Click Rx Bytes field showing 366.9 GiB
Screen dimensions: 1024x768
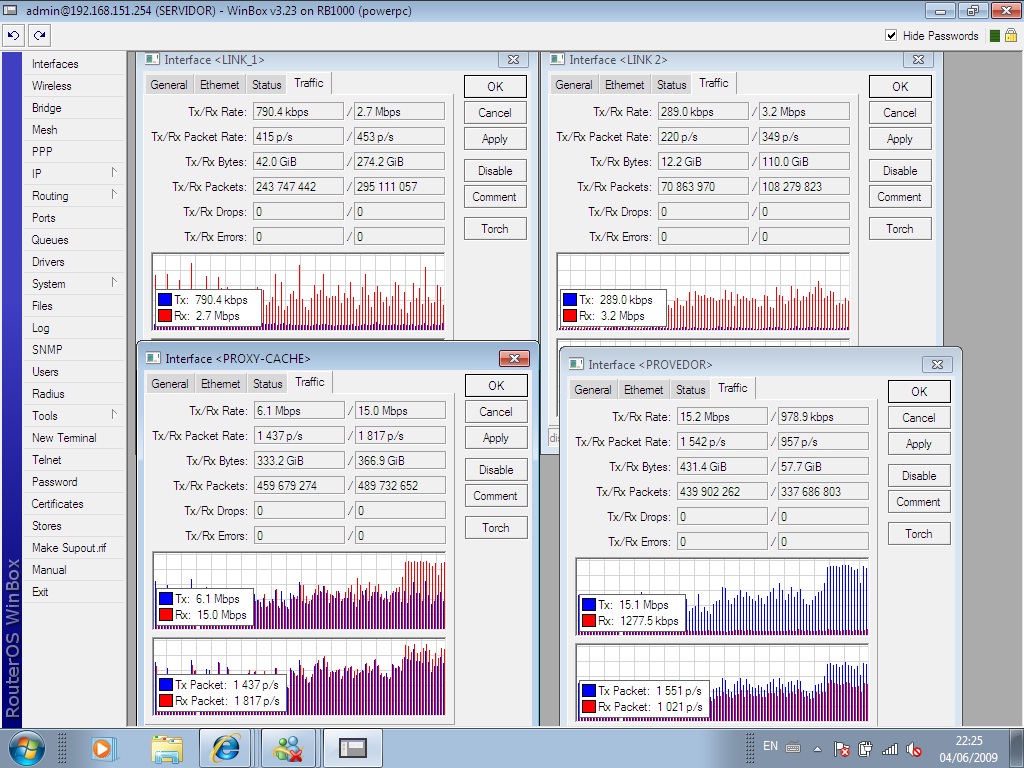(400, 460)
